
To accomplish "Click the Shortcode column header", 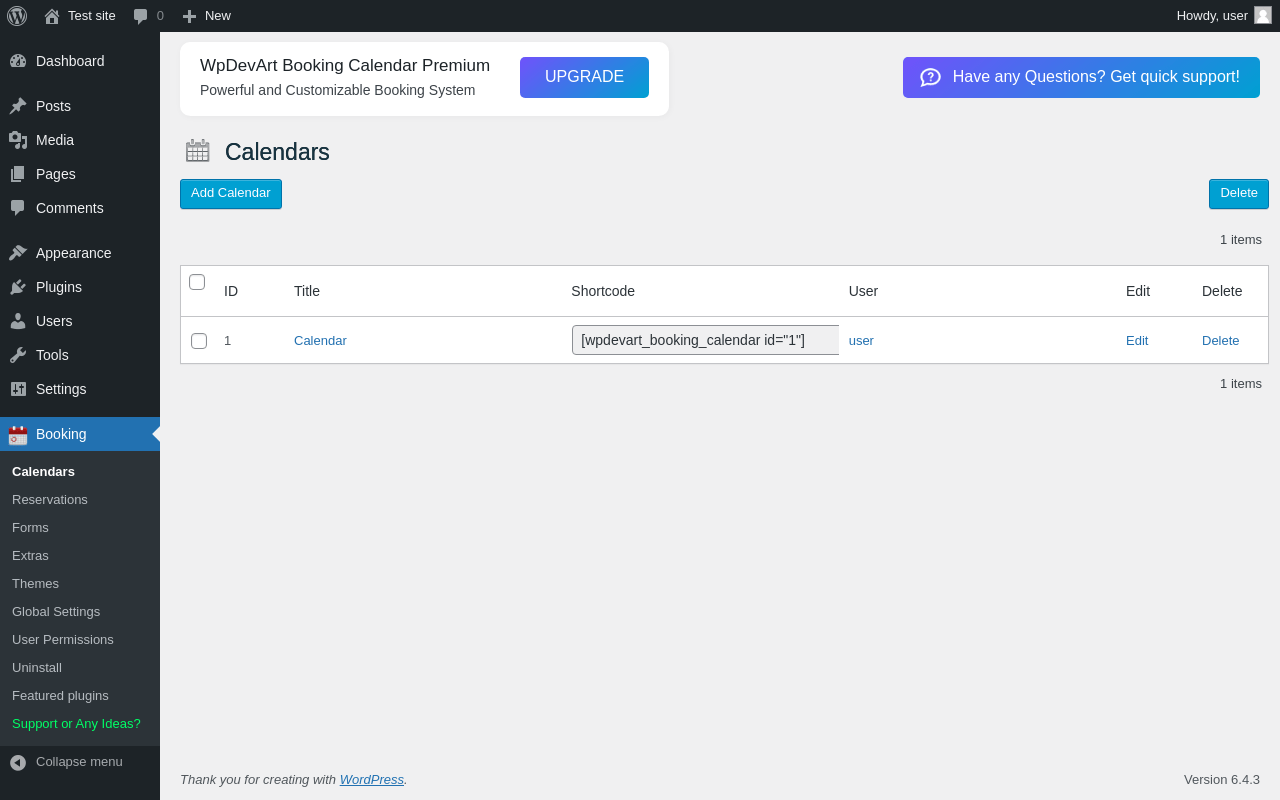I will point(603,291).
